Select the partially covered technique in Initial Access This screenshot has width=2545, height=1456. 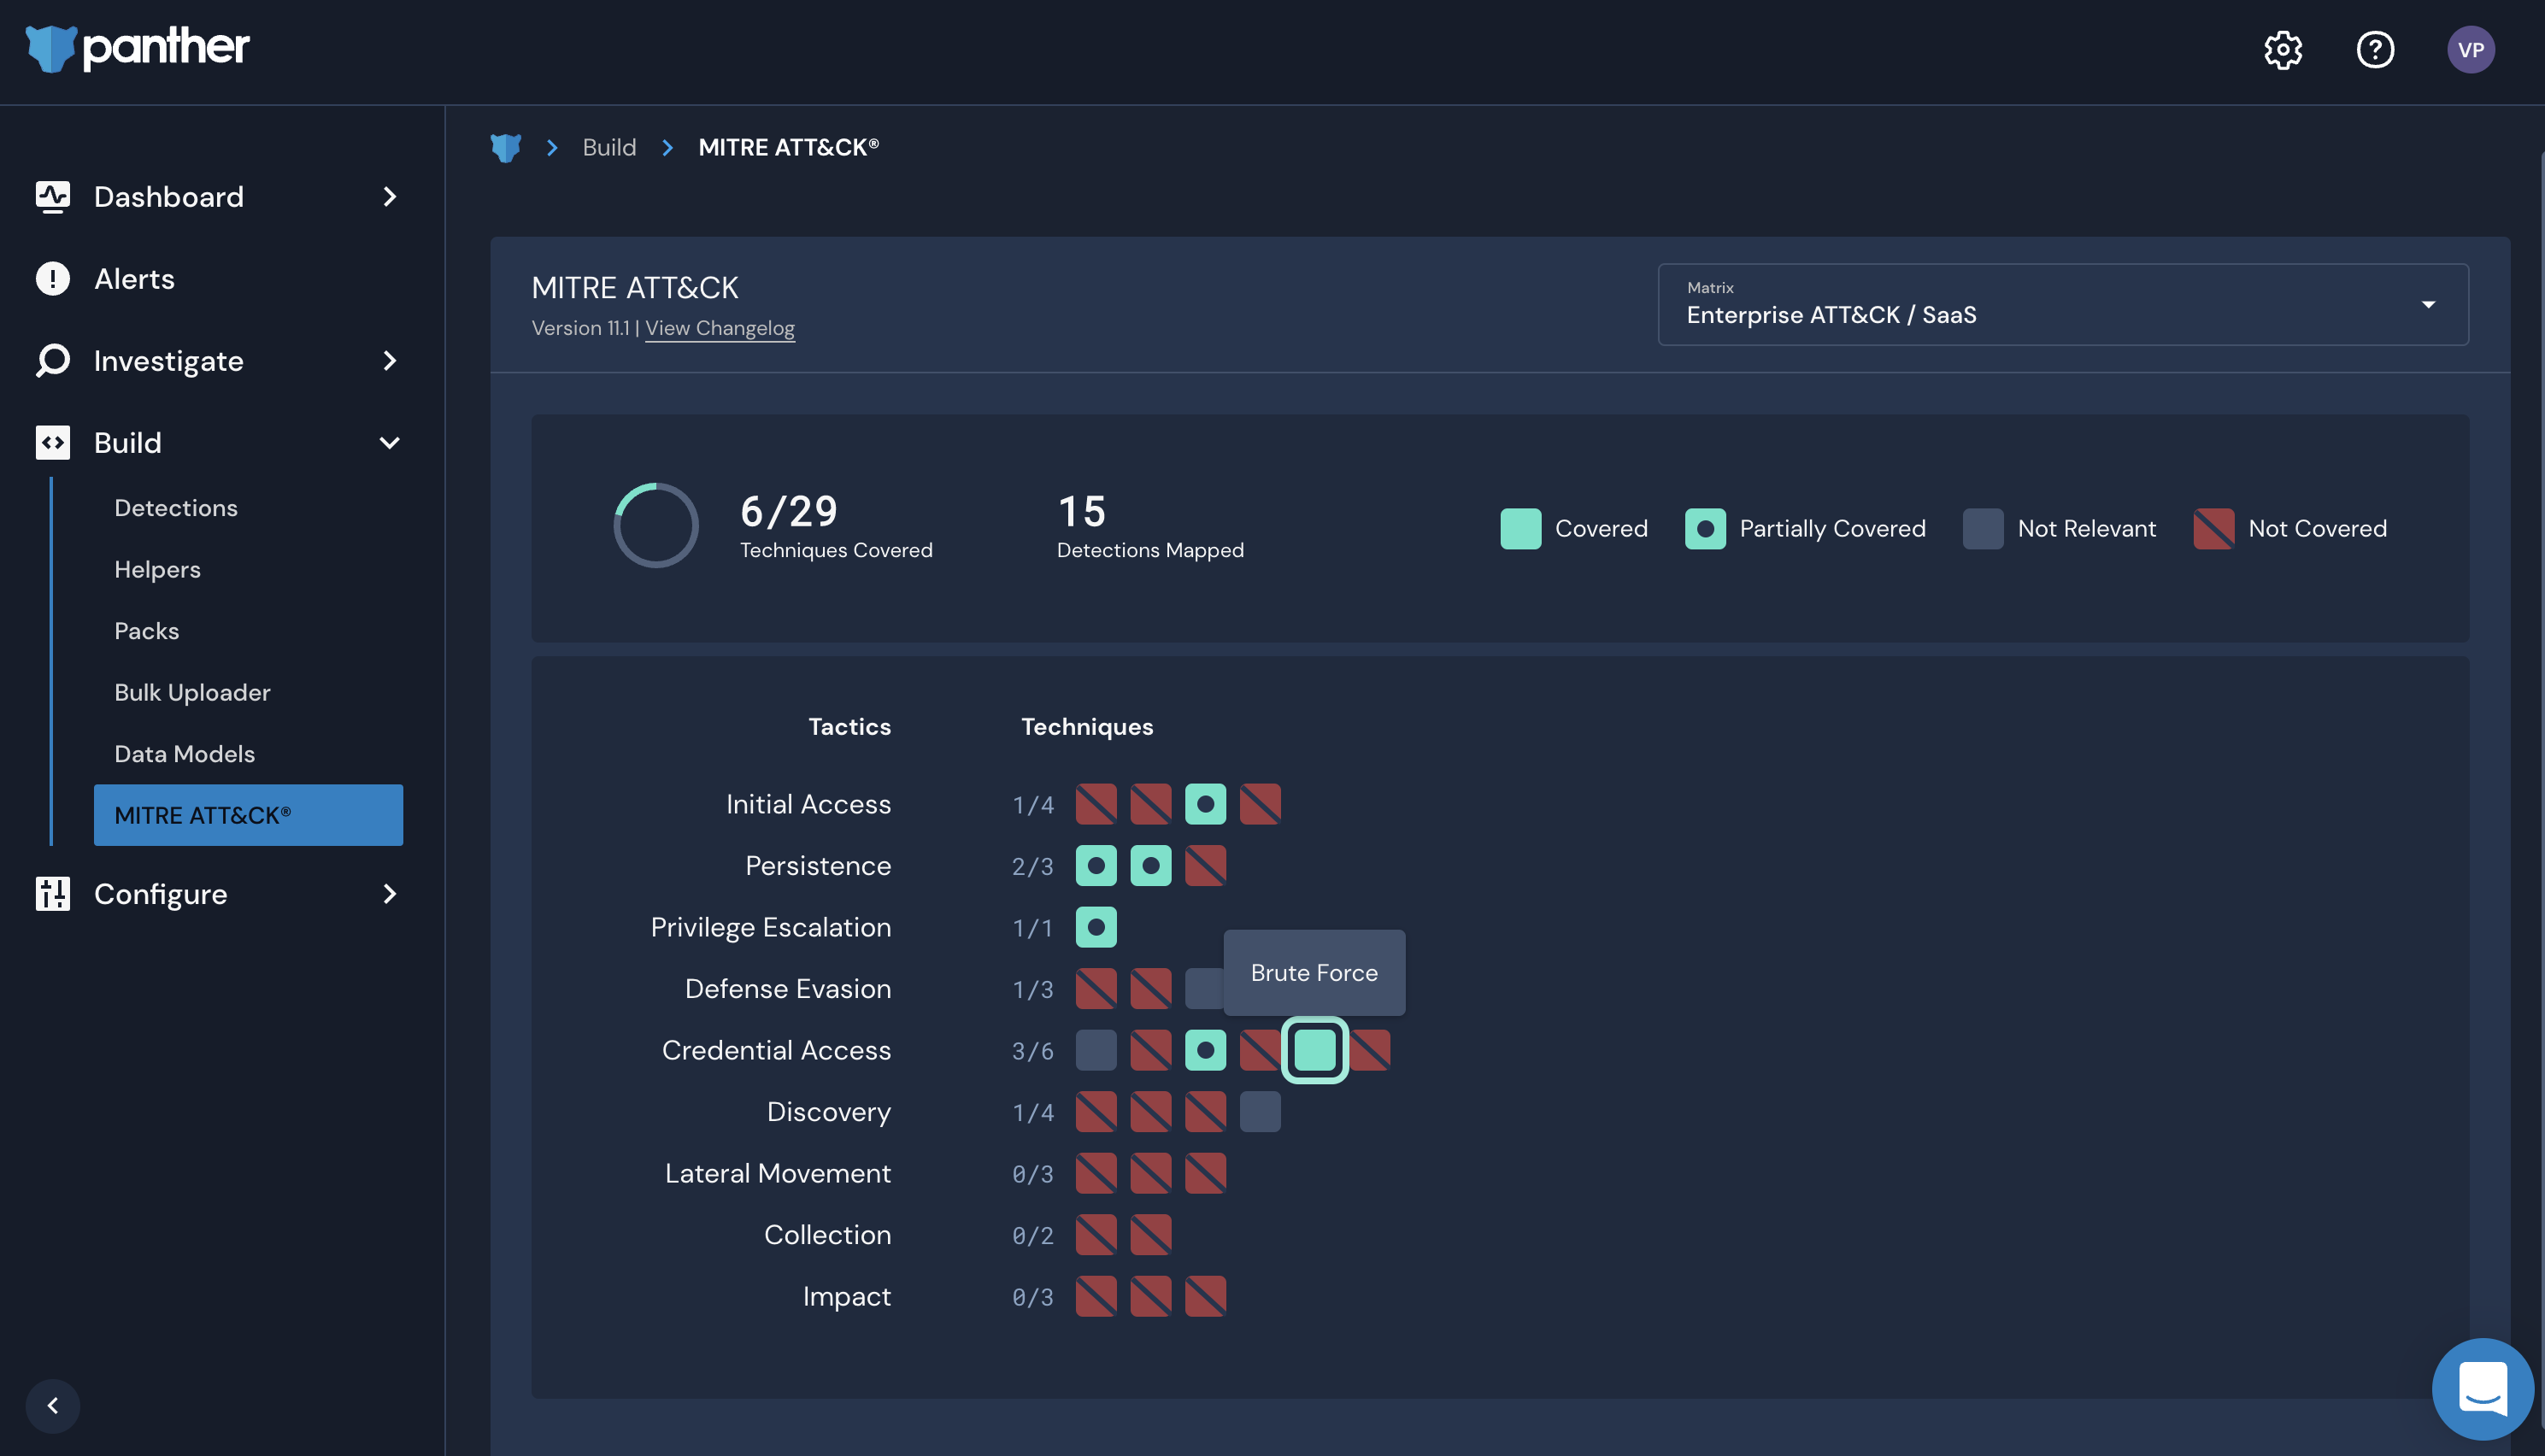click(1205, 804)
